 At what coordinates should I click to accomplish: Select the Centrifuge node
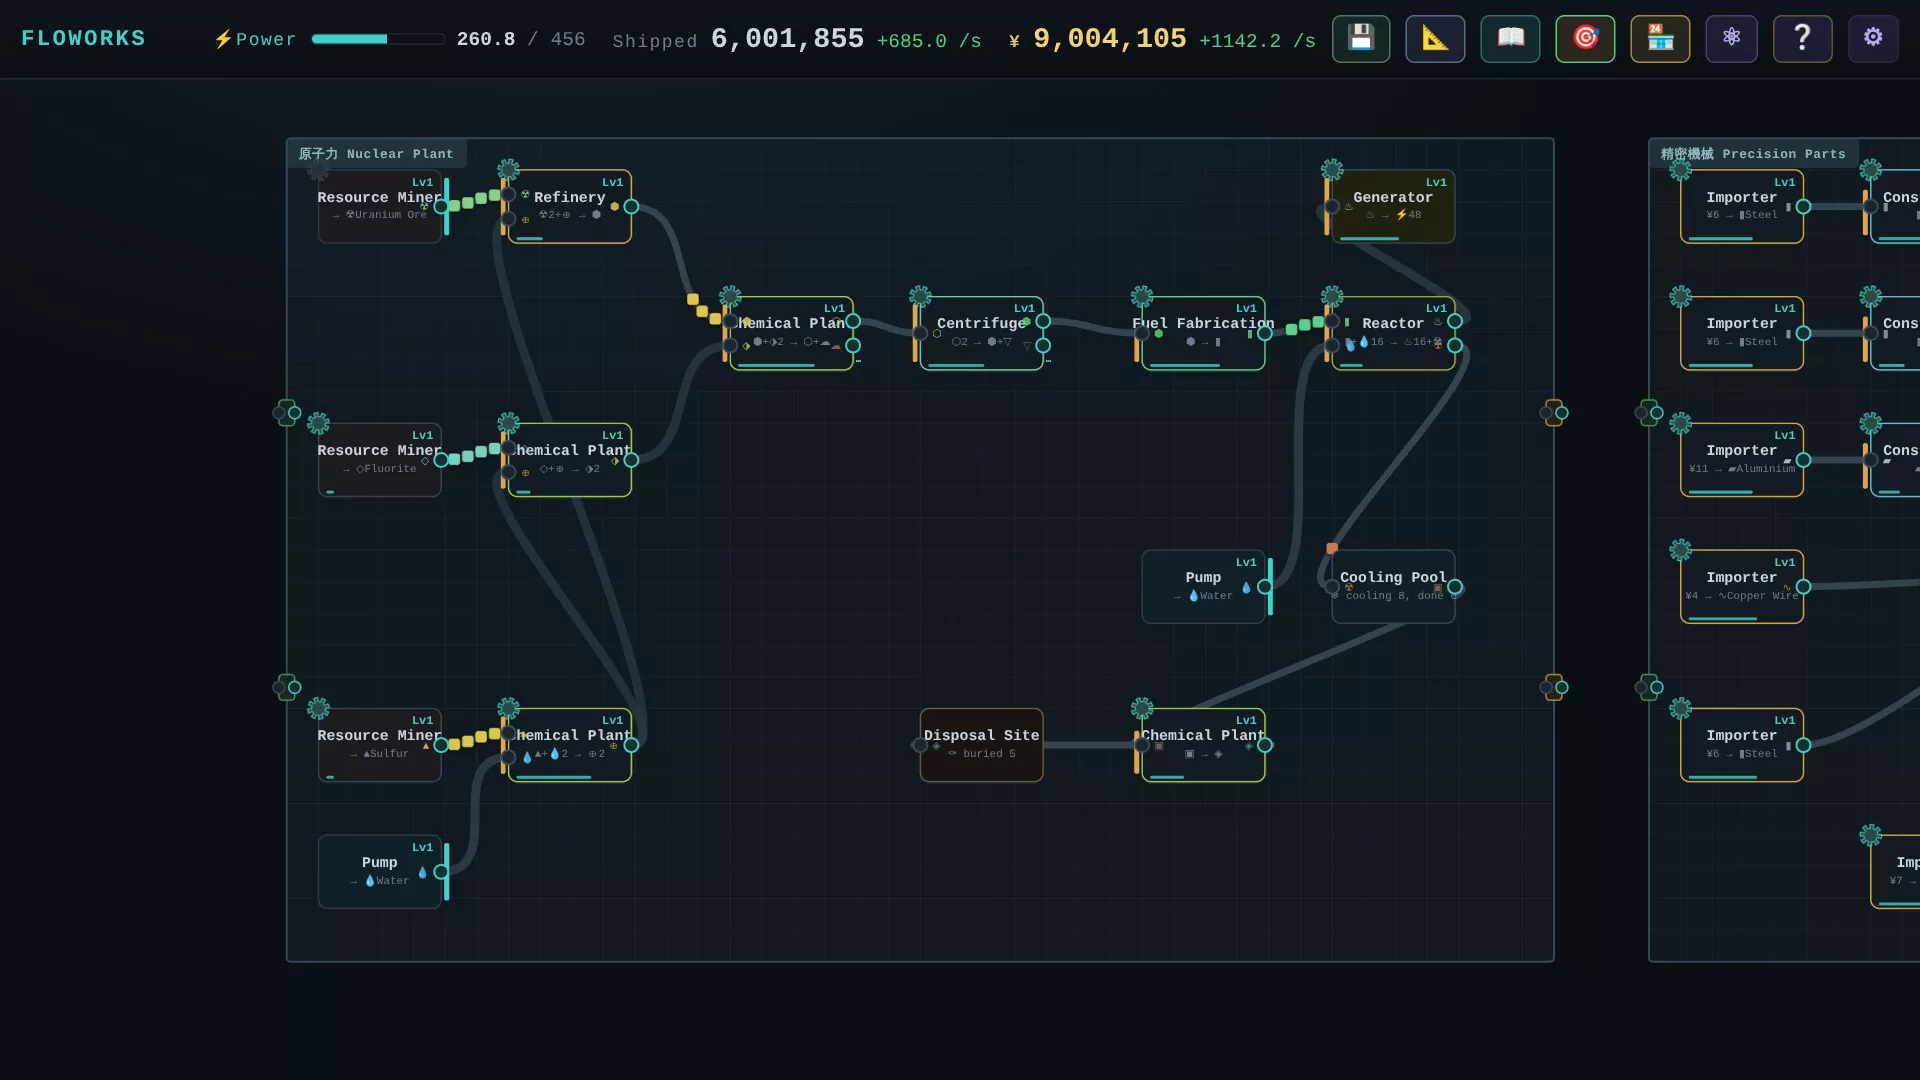pos(981,333)
